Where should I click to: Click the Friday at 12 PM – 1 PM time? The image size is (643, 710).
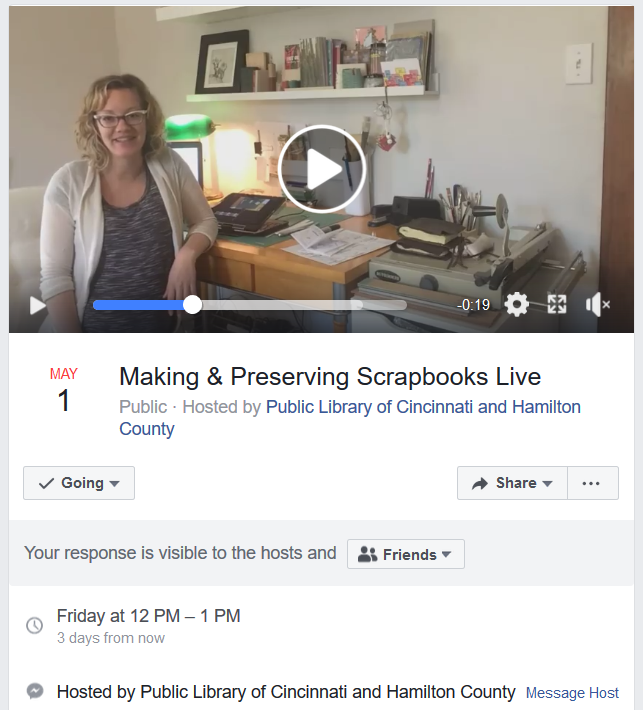pos(149,616)
